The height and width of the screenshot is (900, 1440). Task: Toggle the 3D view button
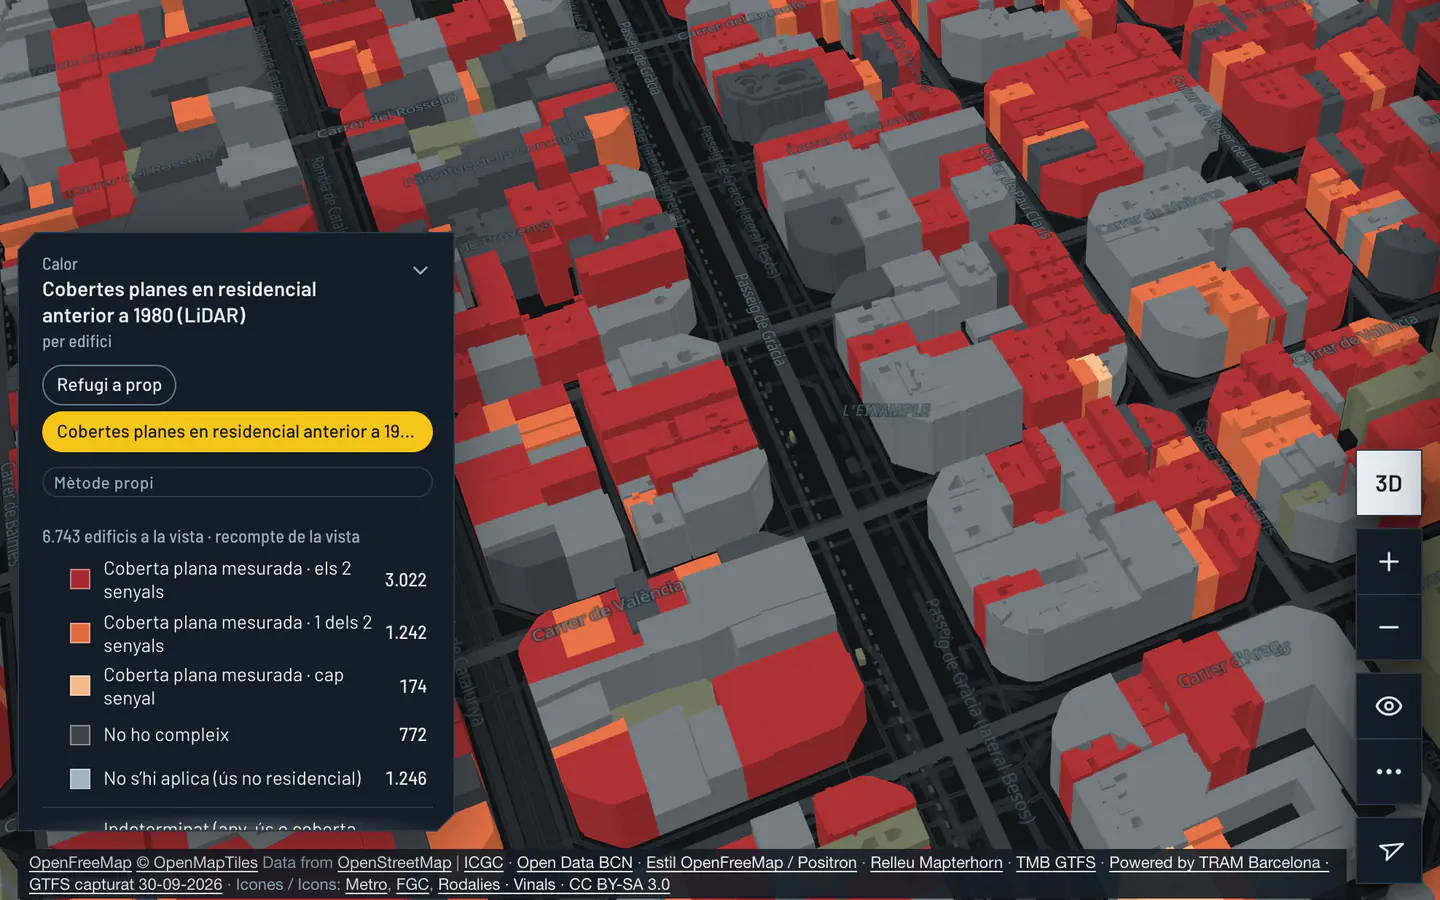[x=1388, y=484]
